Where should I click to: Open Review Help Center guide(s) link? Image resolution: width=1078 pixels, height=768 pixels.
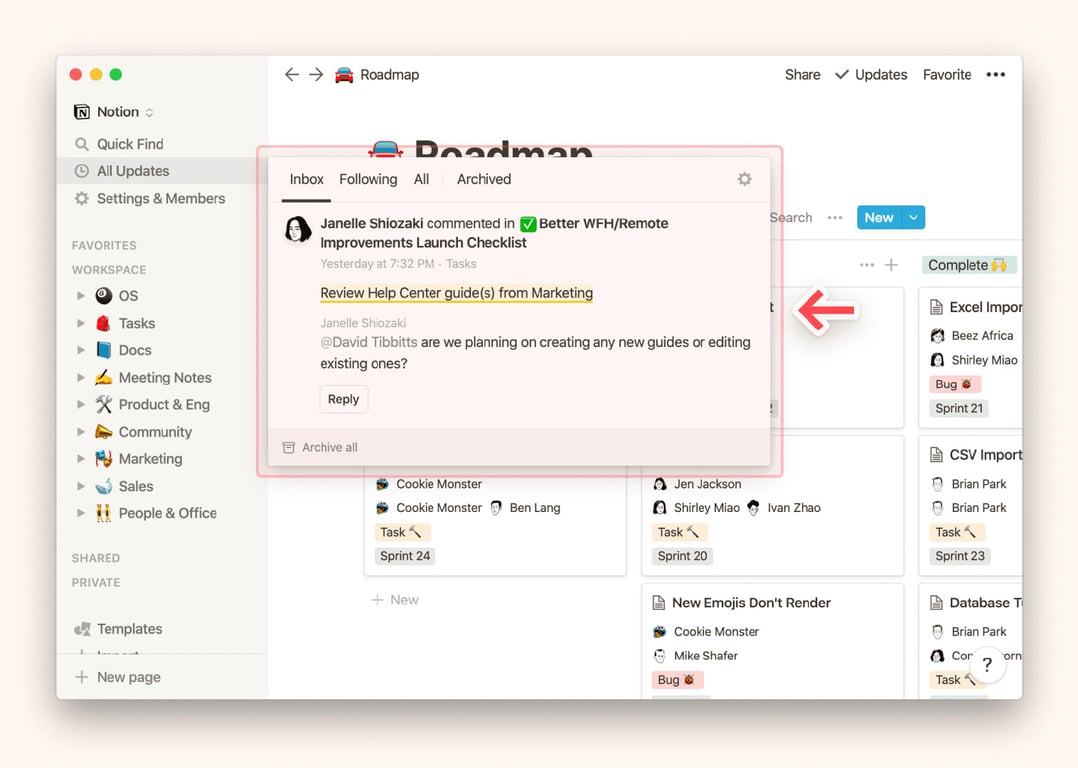[x=456, y=293]
